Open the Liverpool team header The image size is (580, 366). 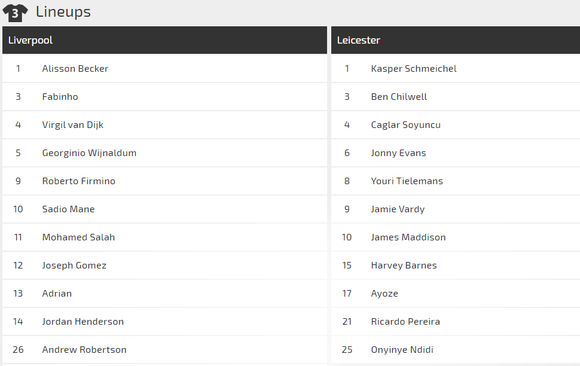pyautogui.click(x=165, y=40)
